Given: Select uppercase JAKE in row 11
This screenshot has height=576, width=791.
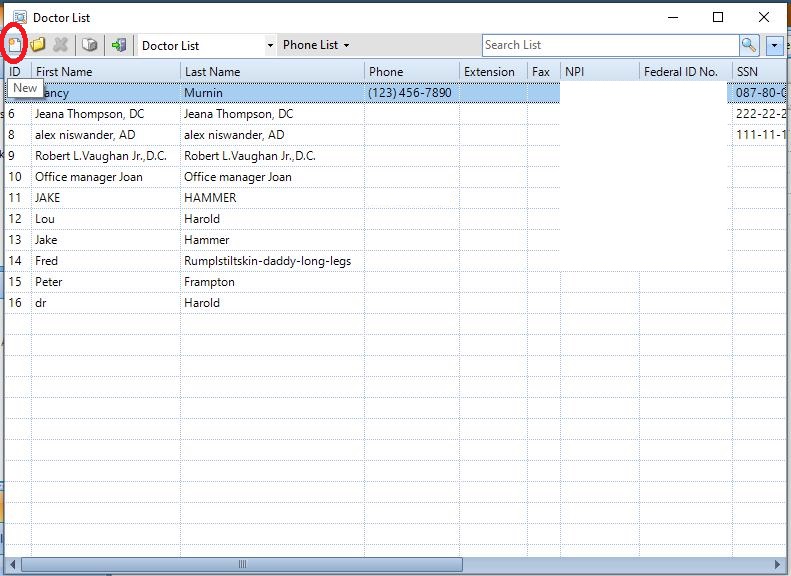Looking at the screenshot, I should coord(106,198).
